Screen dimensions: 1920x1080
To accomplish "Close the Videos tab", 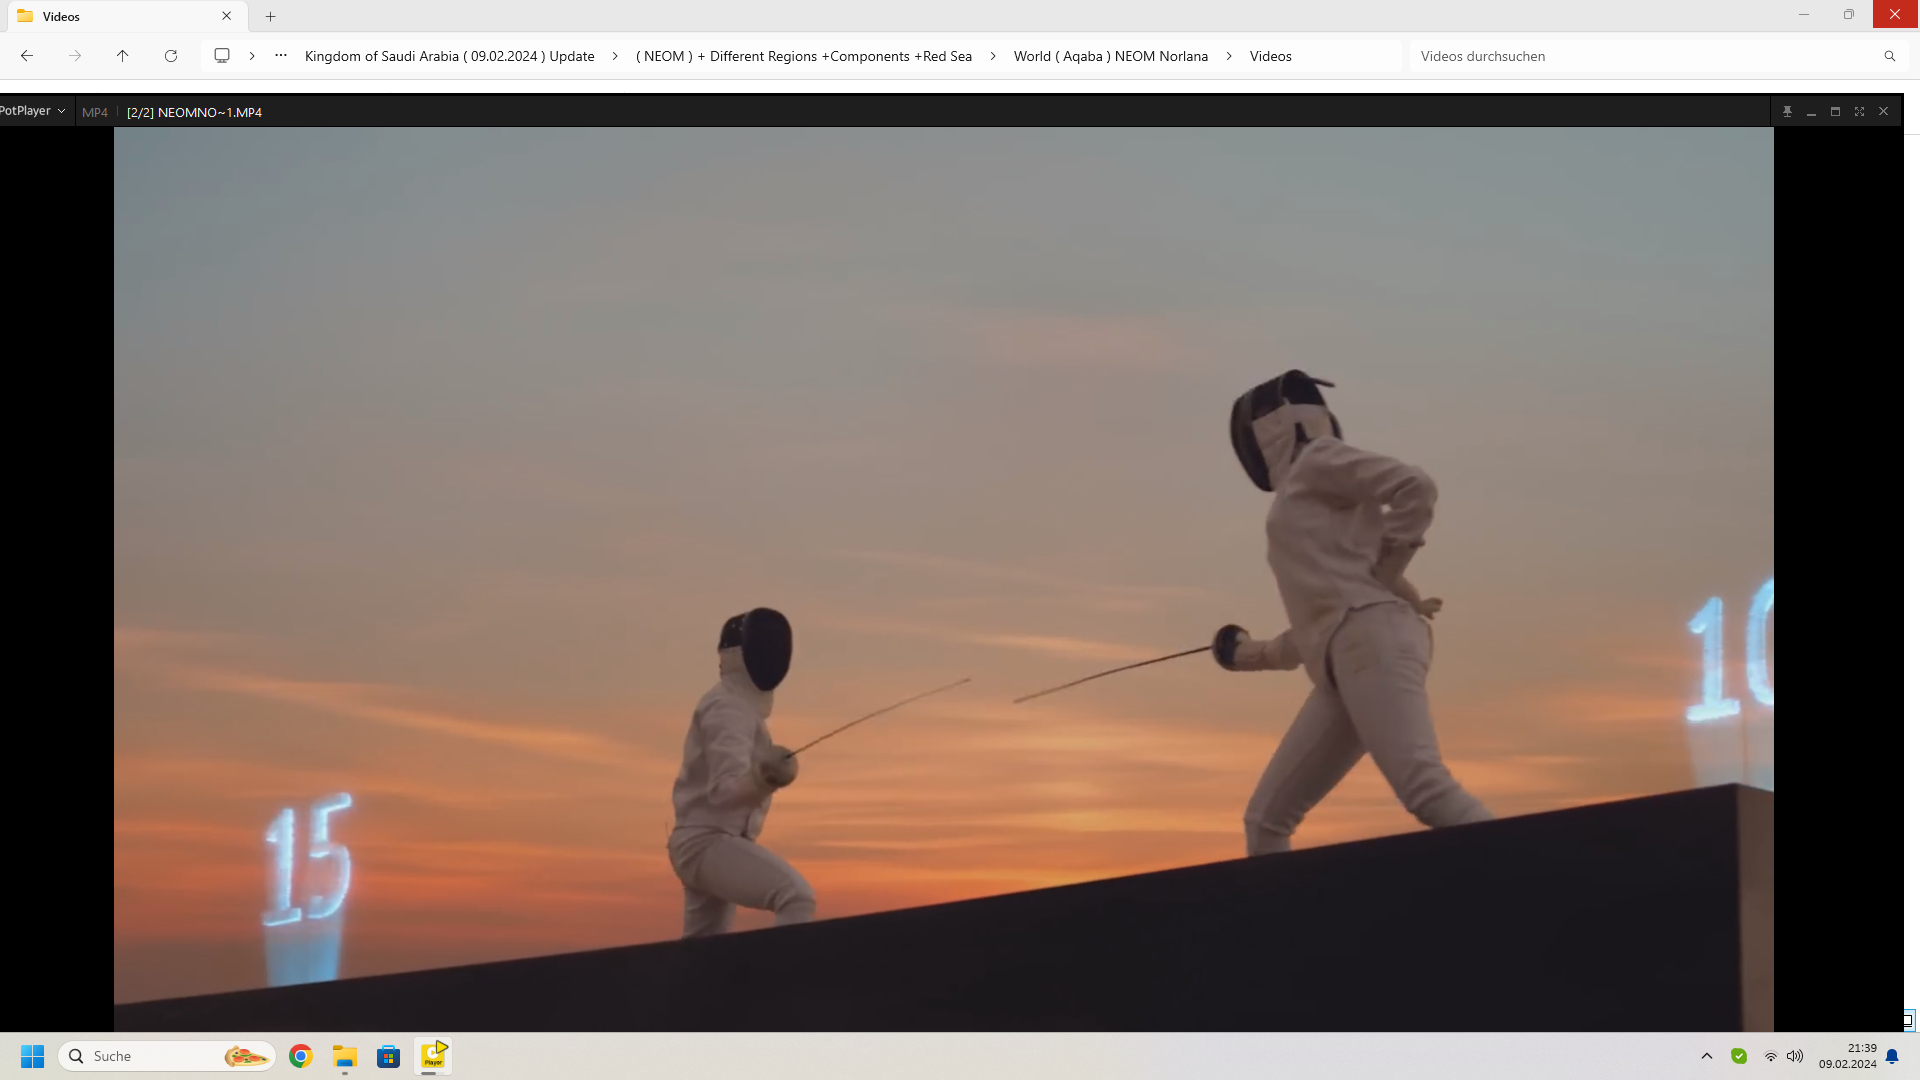I will [227, 16].
